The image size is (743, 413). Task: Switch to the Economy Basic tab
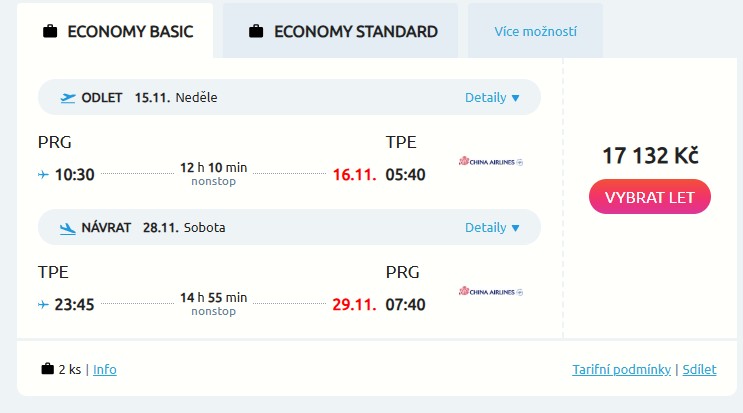coord(113,31)
